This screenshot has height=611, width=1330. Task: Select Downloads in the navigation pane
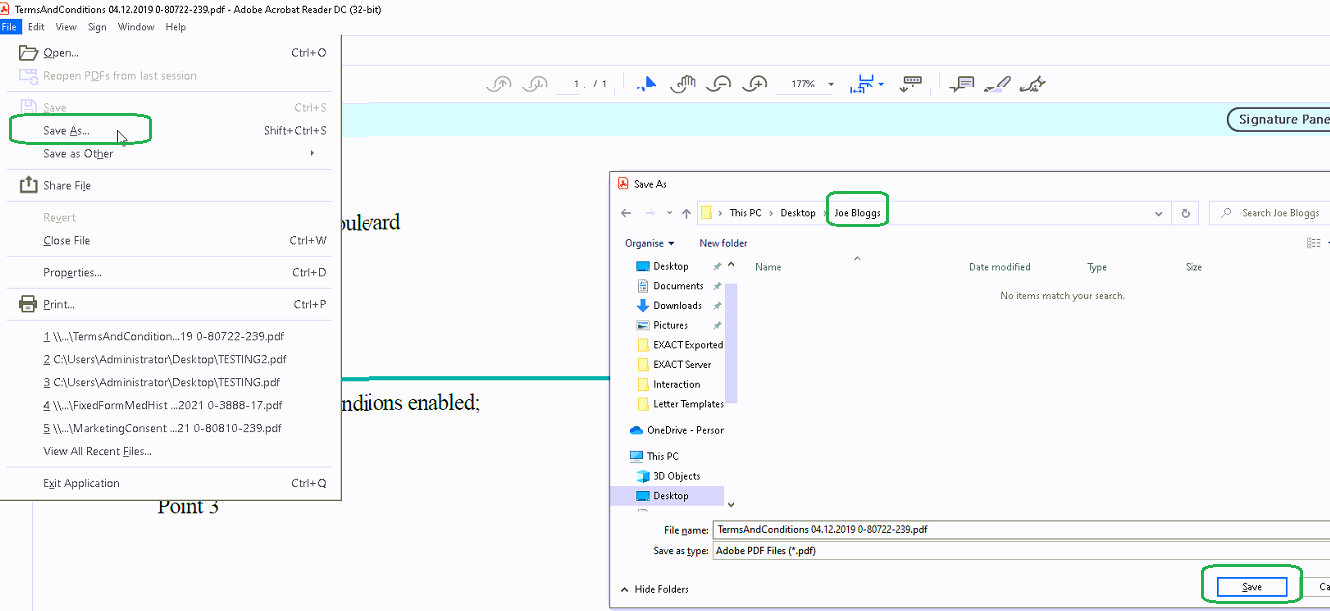pos(677,305)
